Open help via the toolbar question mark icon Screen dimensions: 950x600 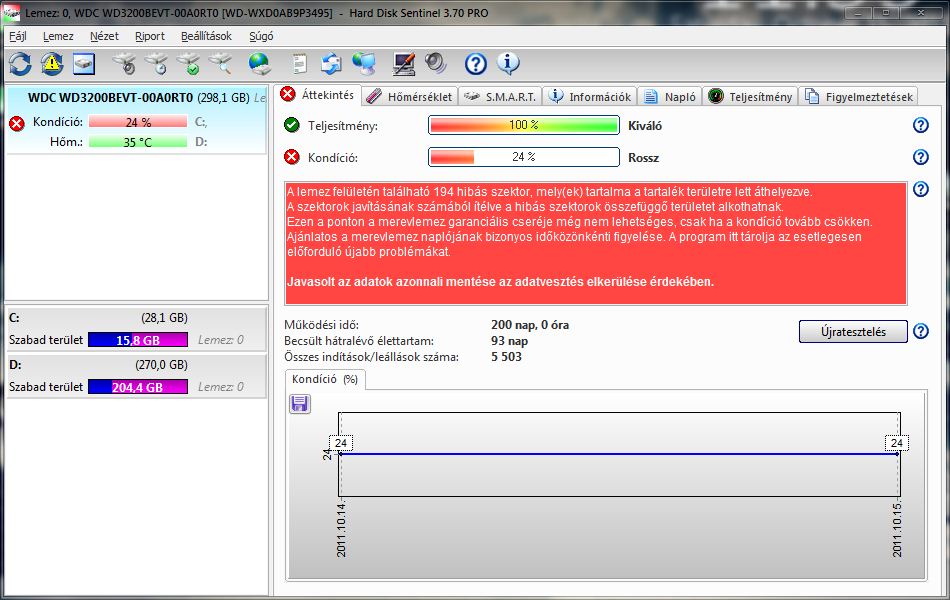pos(476,64)
